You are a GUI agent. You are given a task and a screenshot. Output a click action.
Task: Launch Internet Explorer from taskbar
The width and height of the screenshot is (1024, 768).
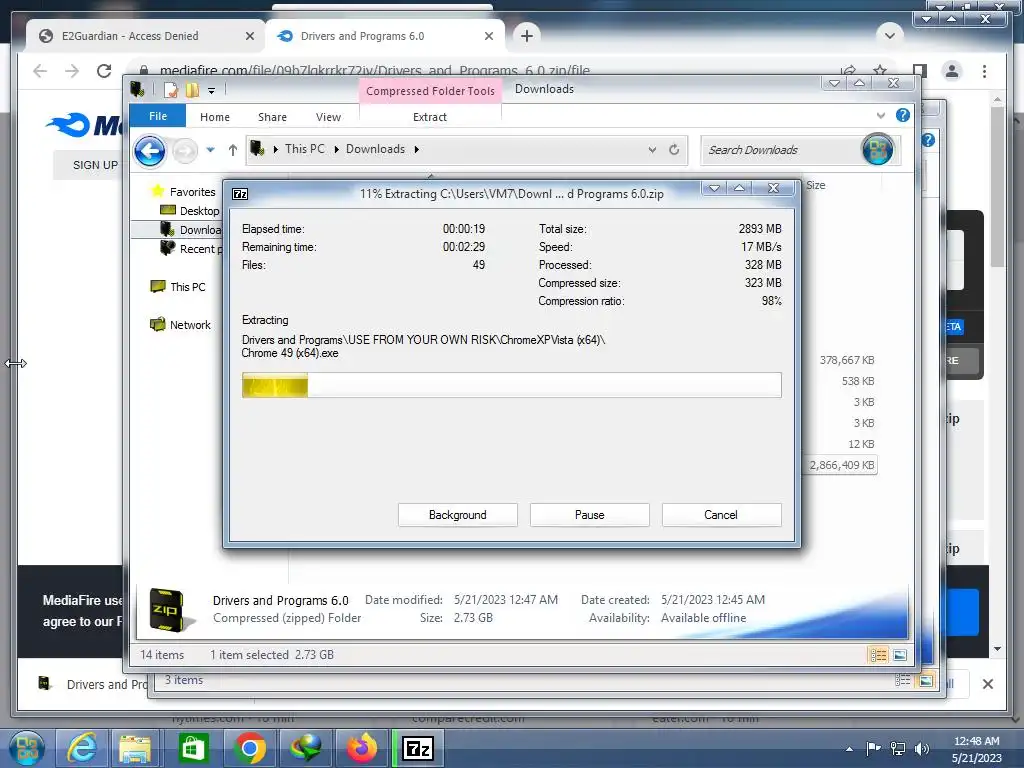[x=81, y=748]
